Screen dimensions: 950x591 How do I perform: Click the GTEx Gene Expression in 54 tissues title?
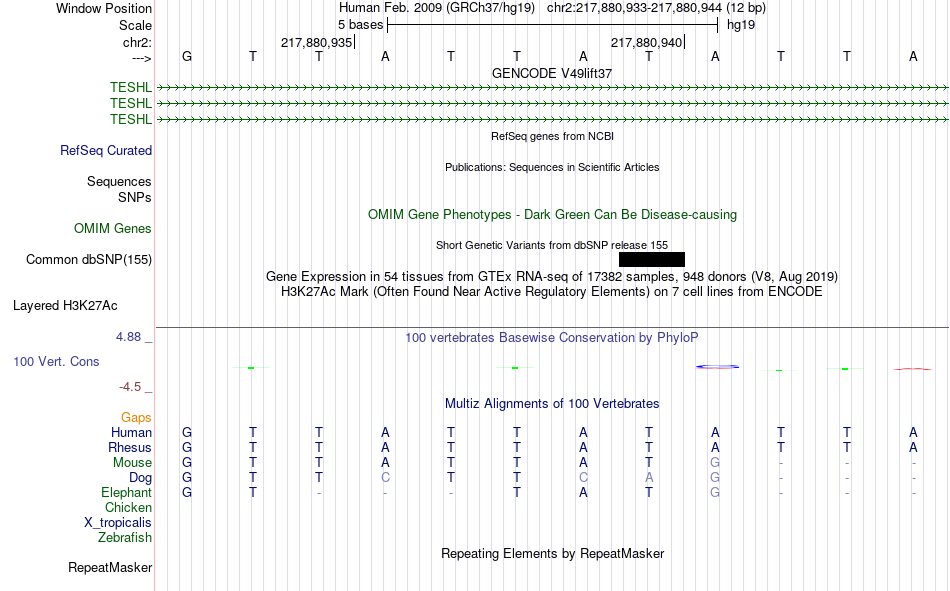coord(552,276)
